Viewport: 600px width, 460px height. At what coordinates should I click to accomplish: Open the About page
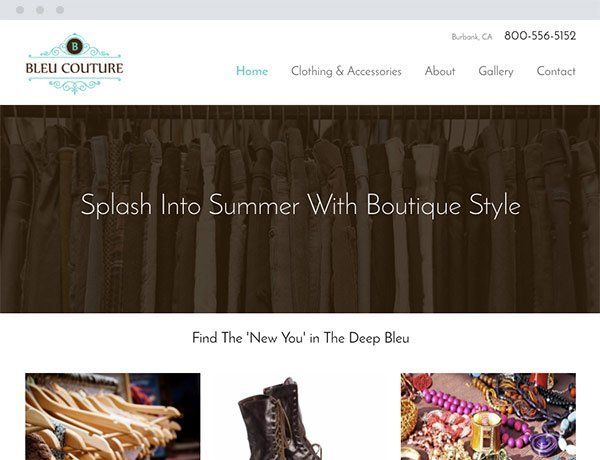pyautogui.click(x=440, y=71)
